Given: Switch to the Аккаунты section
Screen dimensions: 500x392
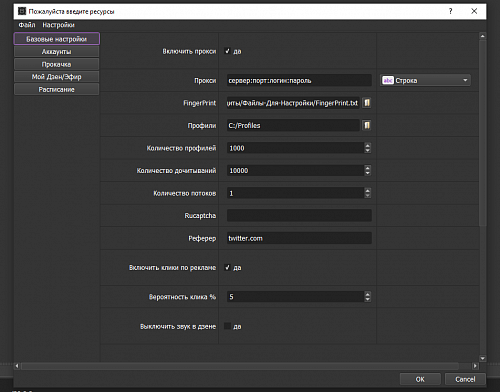Looking at the screenshot, I should 57,52.
